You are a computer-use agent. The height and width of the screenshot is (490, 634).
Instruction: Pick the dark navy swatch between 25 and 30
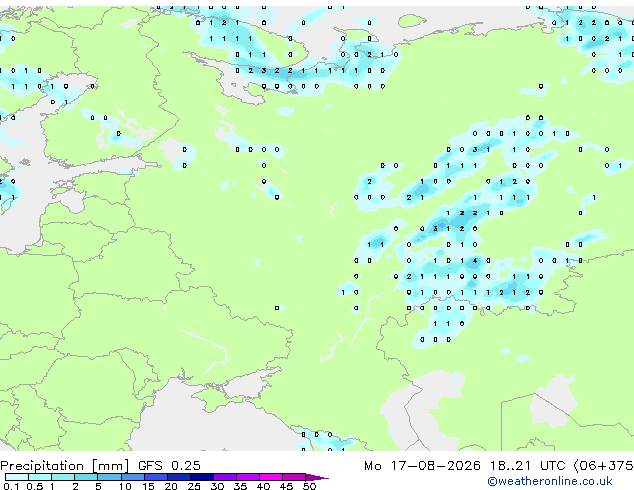pyautogui.click(x=202, y=477)
